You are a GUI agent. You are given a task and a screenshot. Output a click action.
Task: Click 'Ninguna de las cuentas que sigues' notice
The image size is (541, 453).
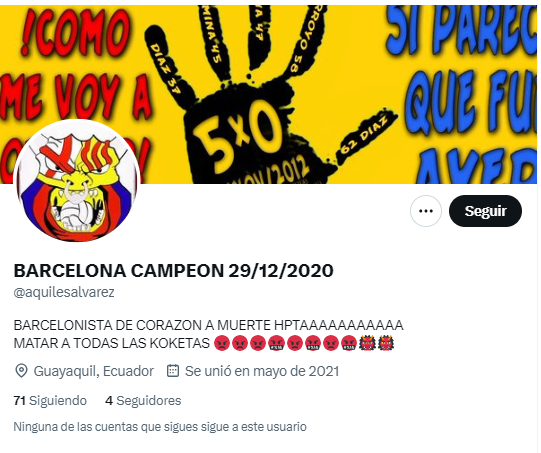(x=161, y=429)
